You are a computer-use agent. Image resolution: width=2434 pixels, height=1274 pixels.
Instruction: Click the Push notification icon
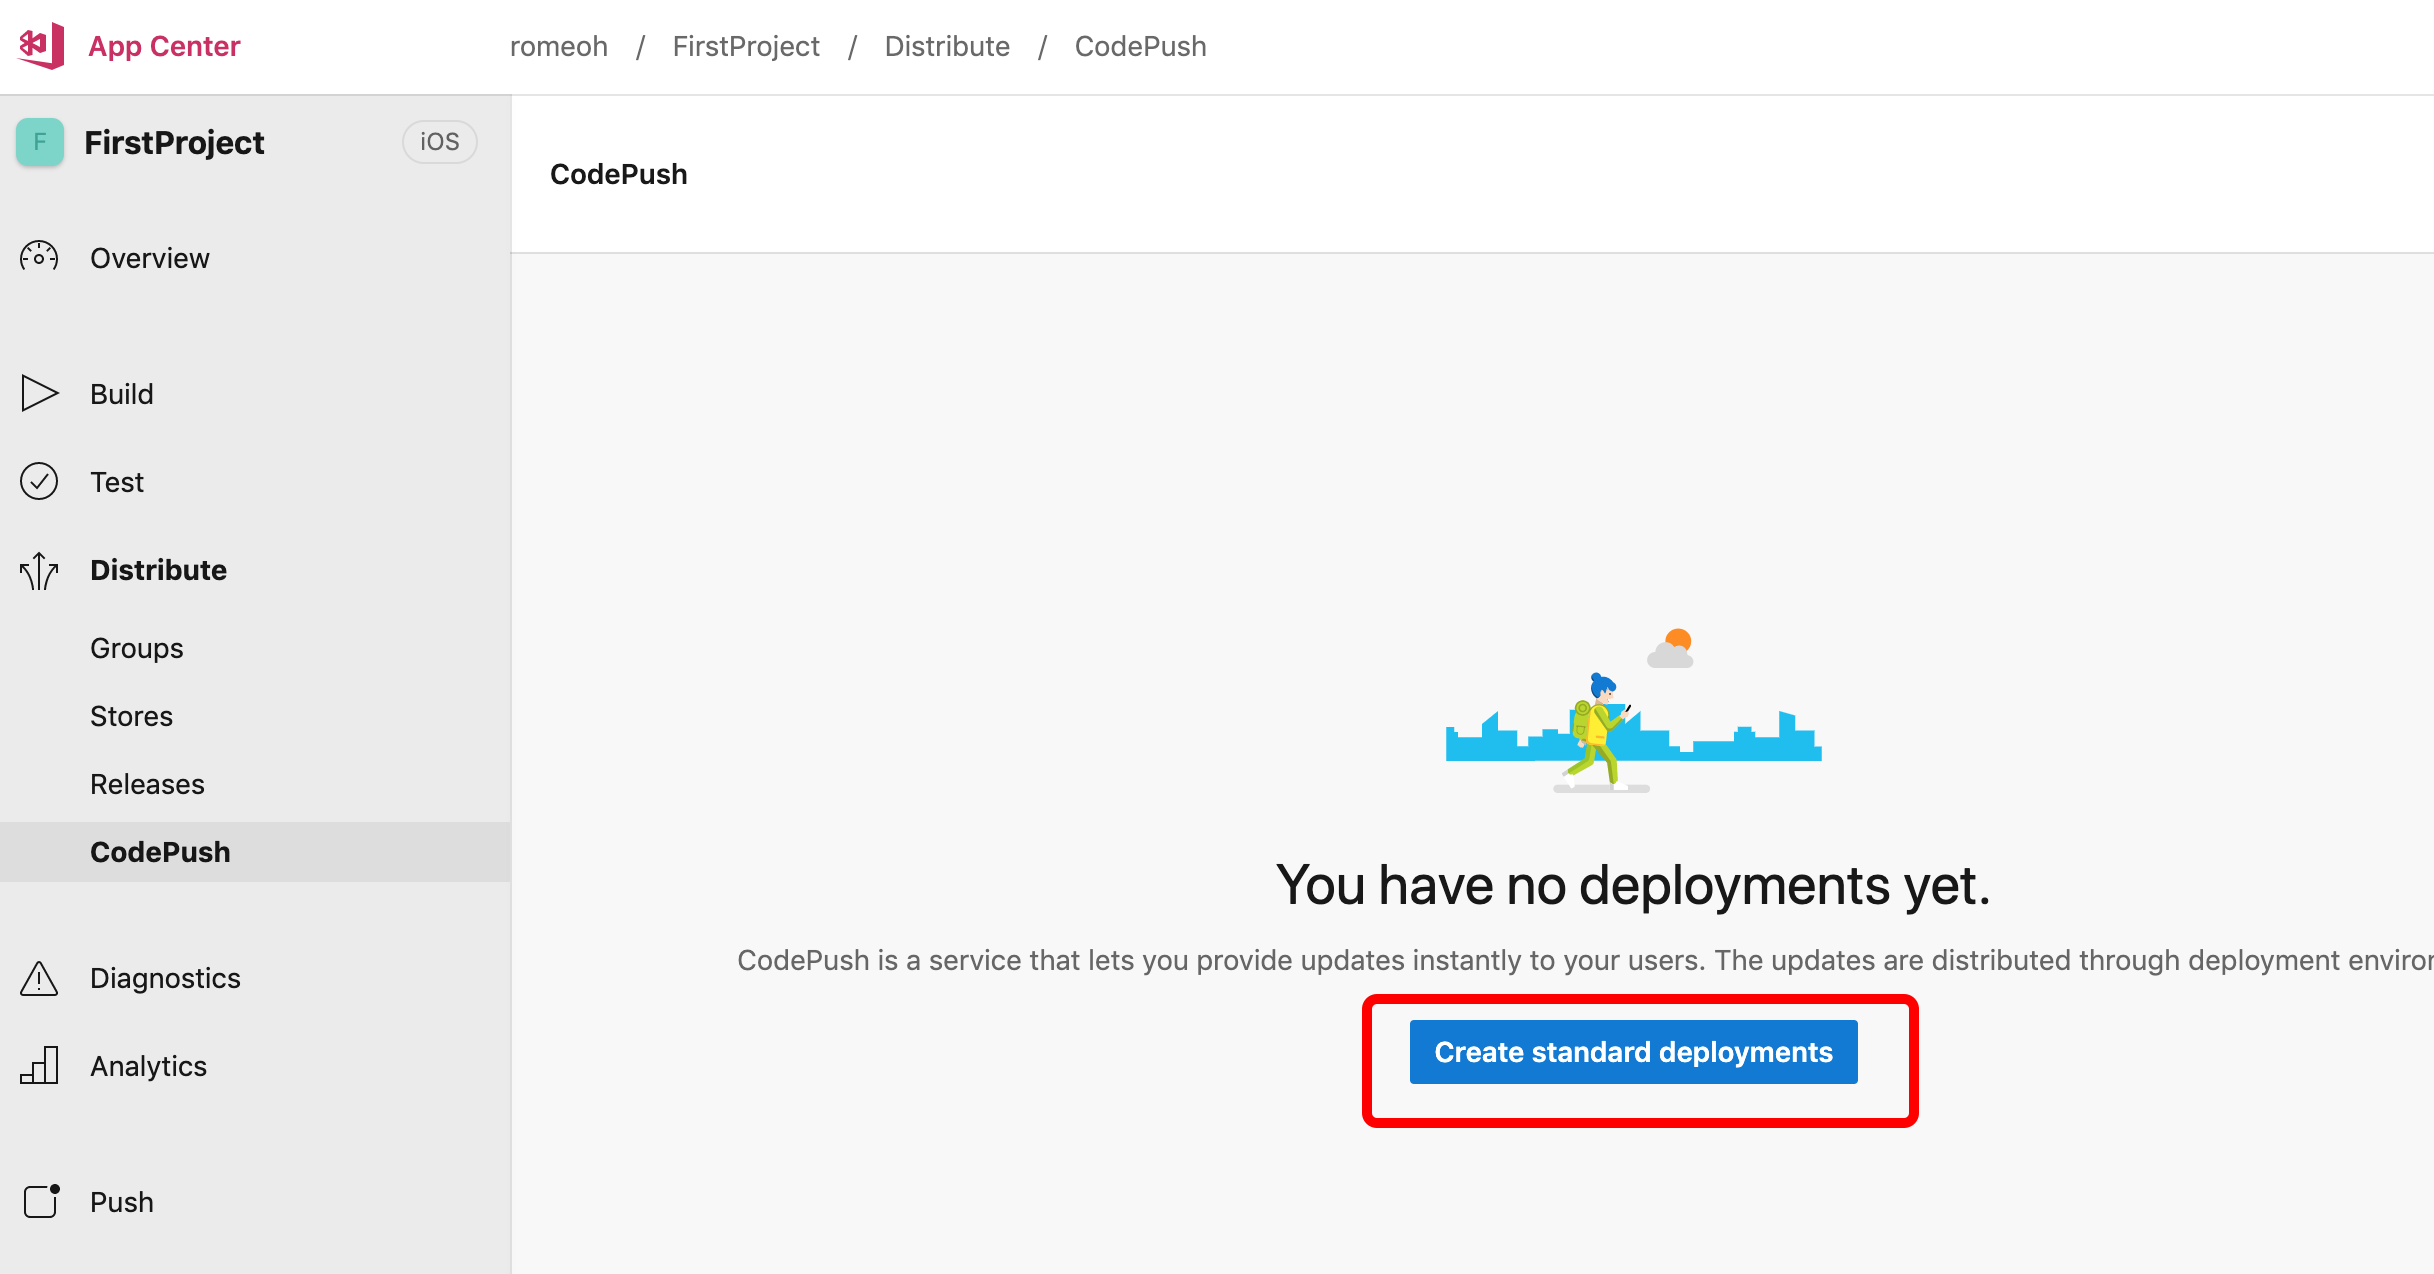(41, 1201)
